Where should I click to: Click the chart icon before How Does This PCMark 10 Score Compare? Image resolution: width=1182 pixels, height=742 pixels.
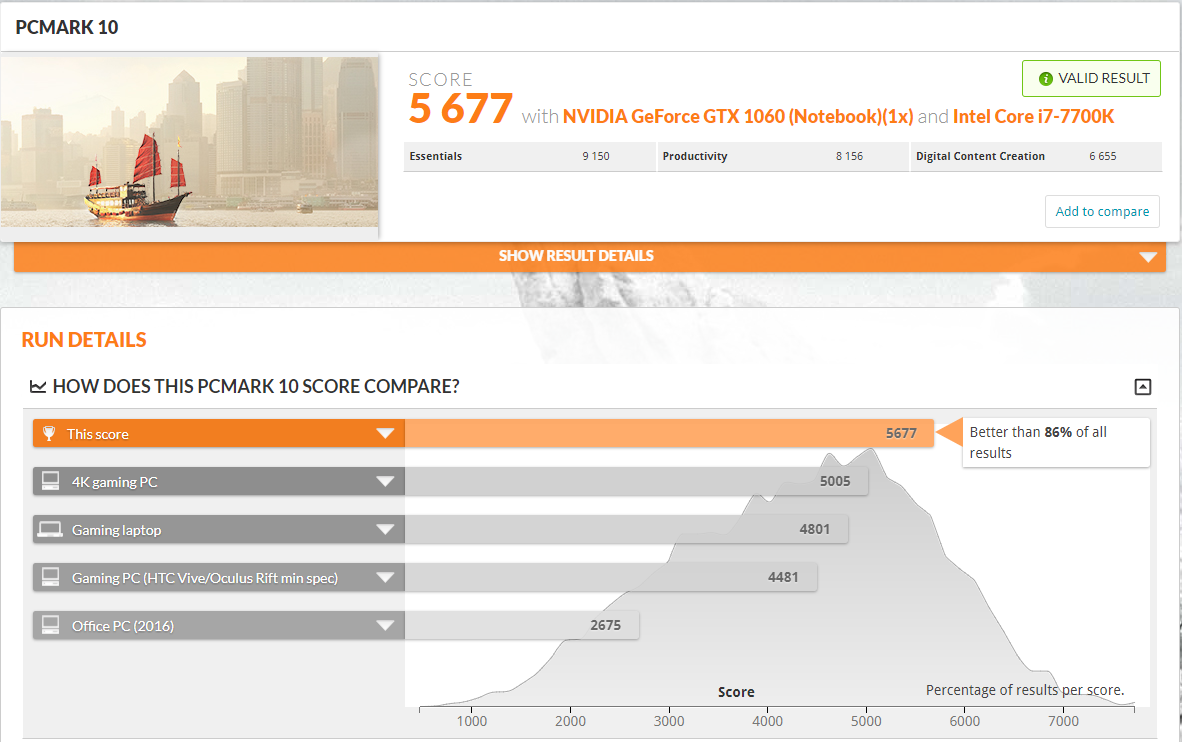(x=38, y=386)
